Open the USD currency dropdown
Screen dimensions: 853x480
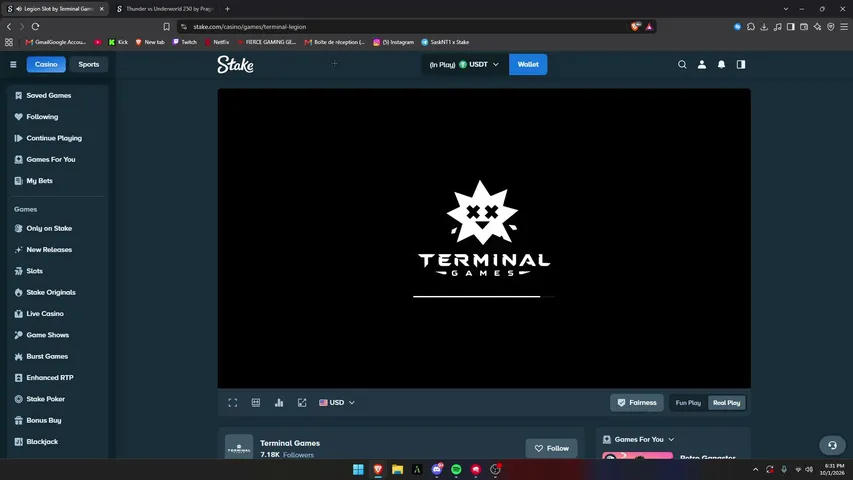point(337,403)
